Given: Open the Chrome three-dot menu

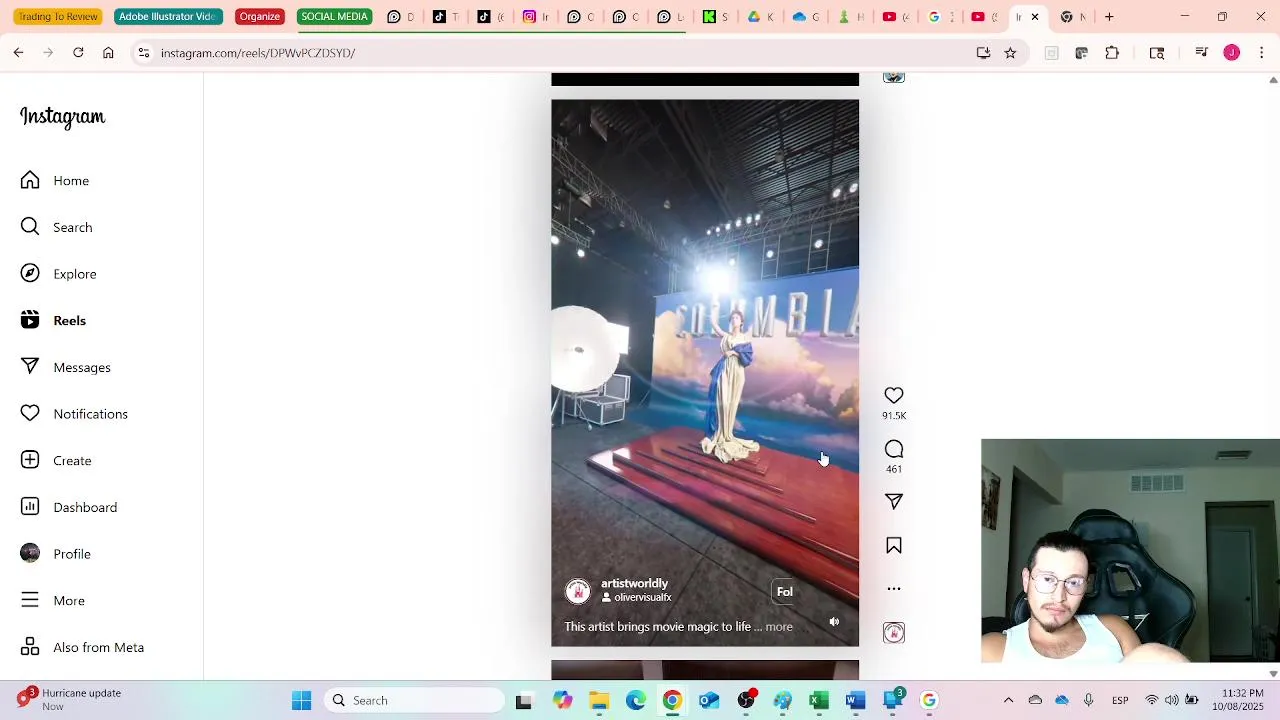Looking at the screenshot, I should point(1262,53).
